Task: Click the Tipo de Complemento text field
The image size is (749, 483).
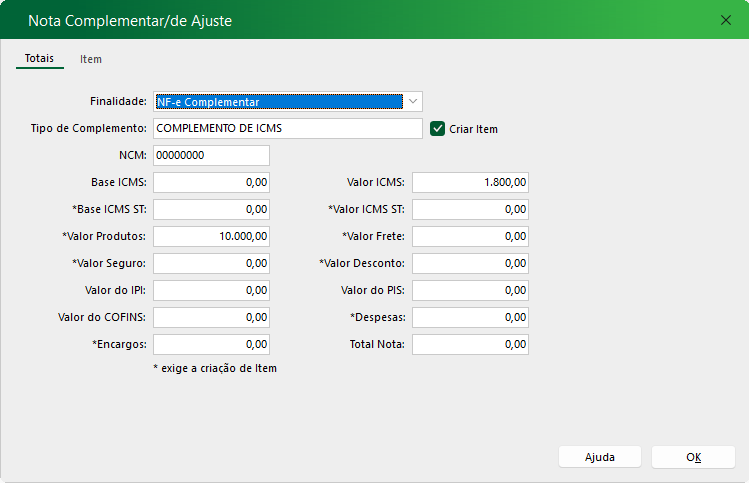Action: click(287, 129)
